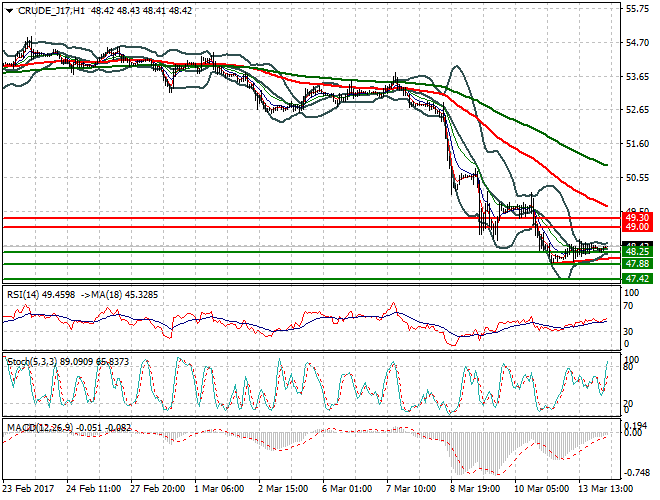Click the 47.42 green support price label
The height and width of the screenshot is (500, 660).
point(637,278)
